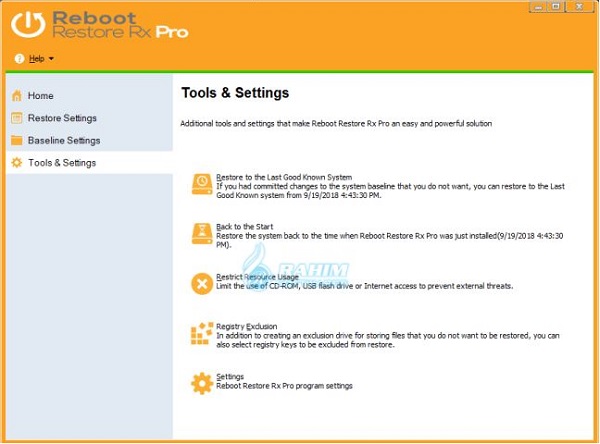Click the Baseline Settings folder icon

tap(16, 140)
